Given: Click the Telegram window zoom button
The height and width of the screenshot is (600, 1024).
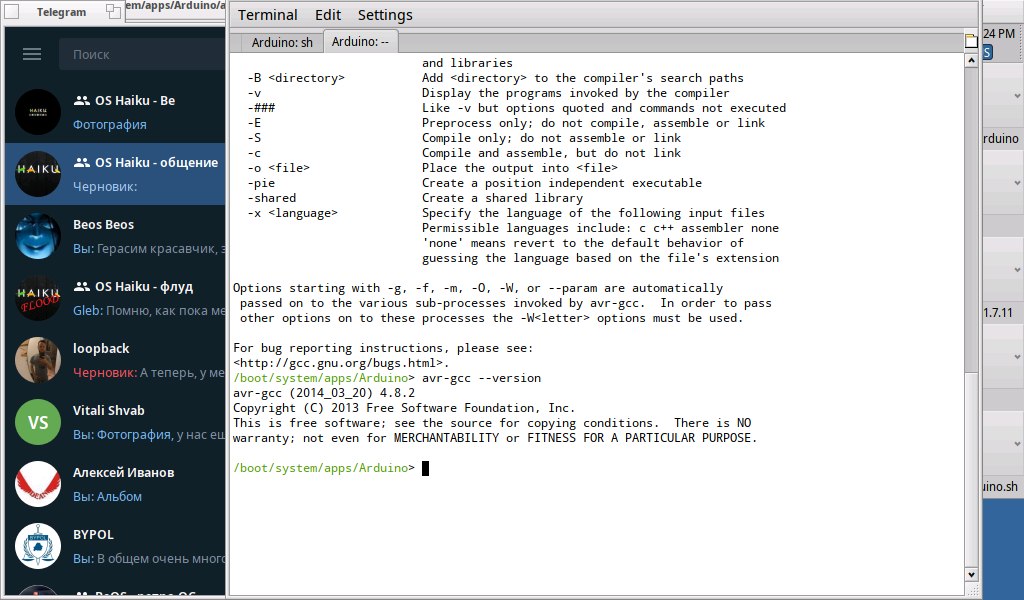Looking at the screenshot, I should (x=114, y=11).
